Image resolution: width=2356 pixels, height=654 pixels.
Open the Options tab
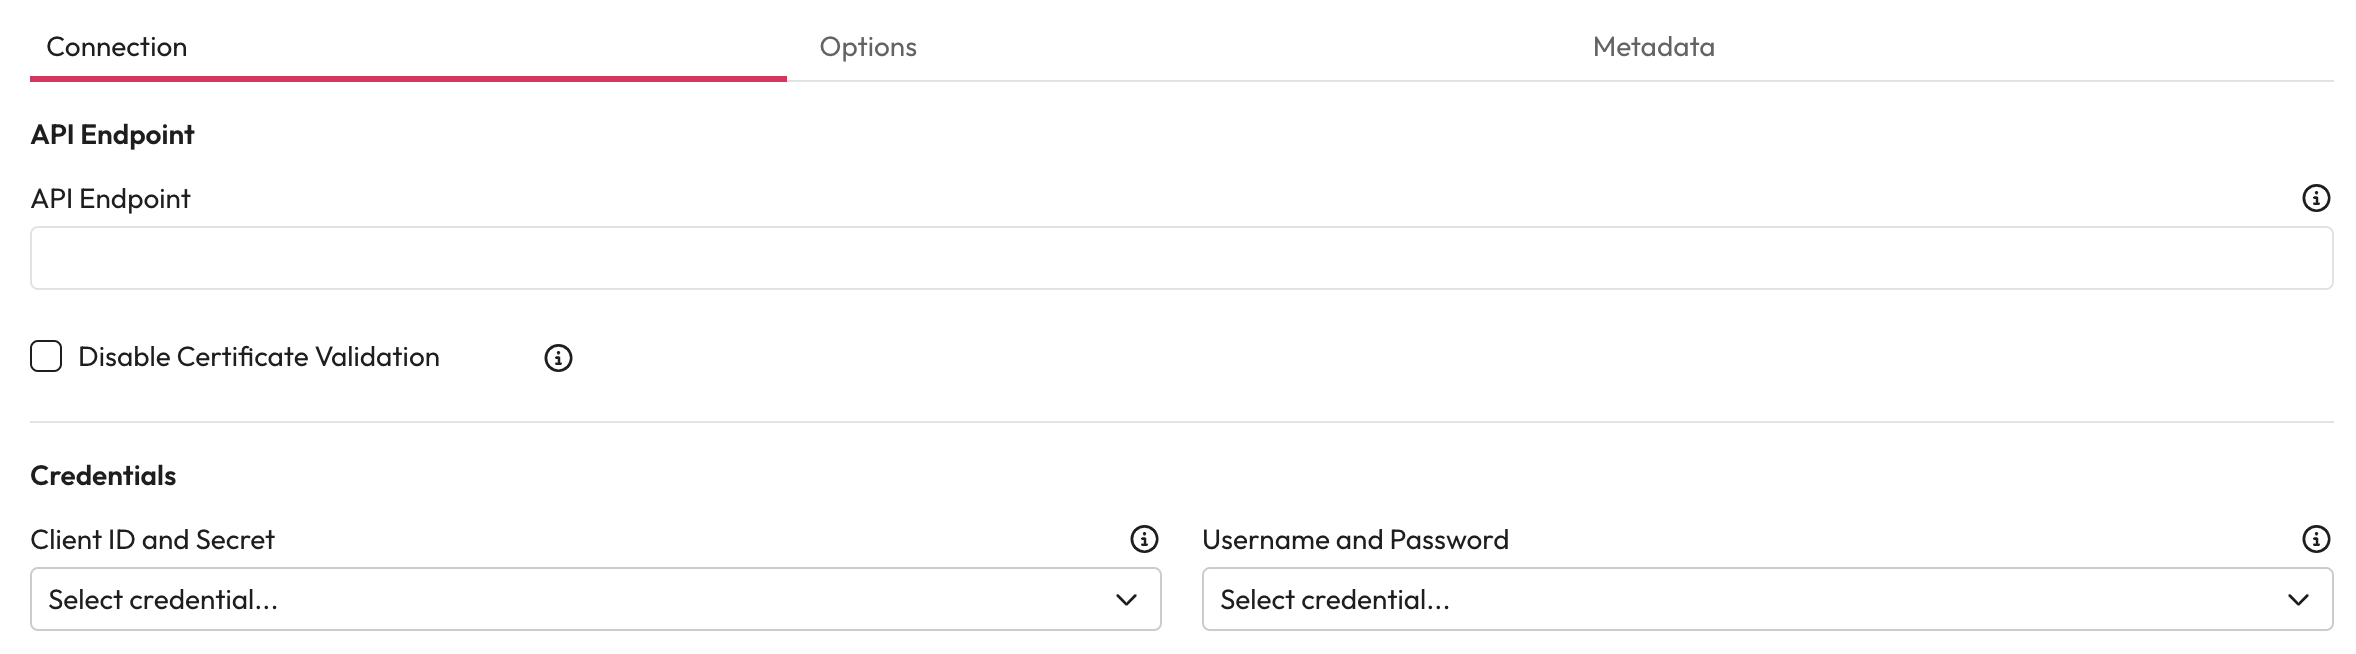[868, 47]
